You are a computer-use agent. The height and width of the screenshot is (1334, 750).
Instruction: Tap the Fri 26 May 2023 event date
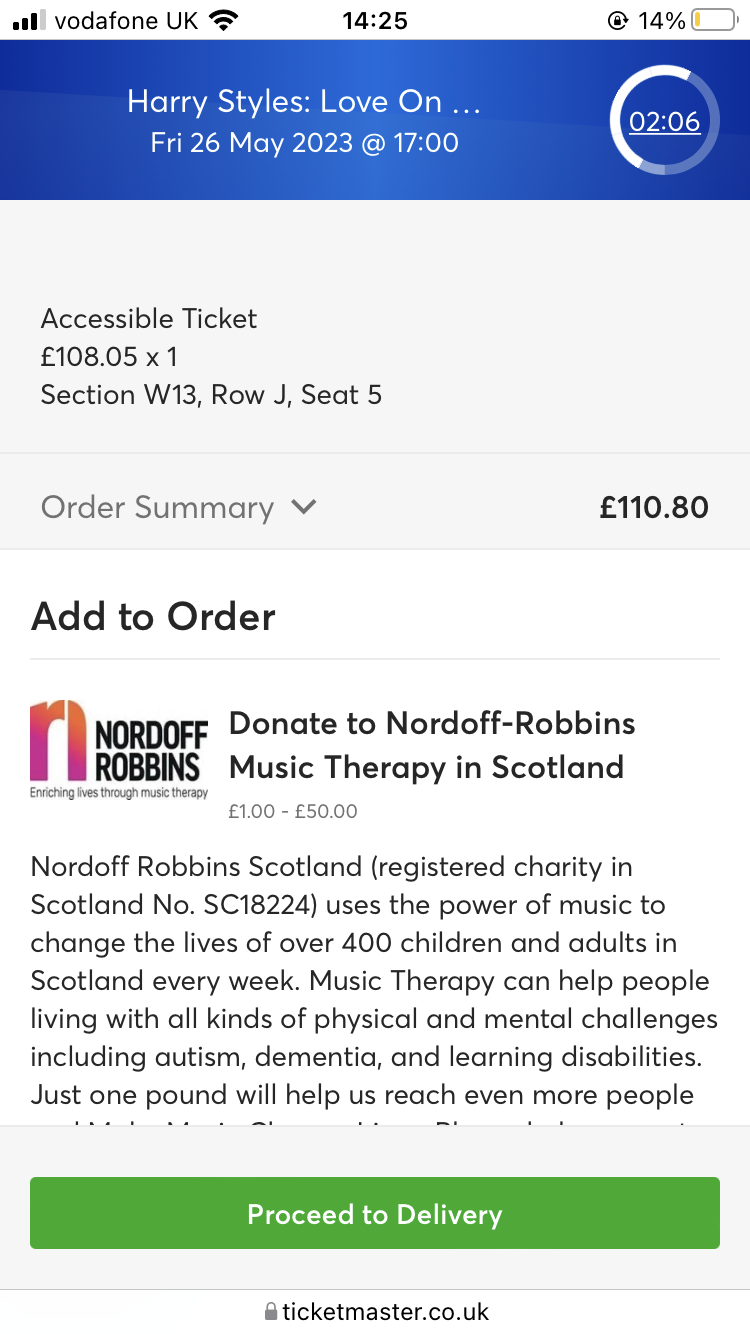304,143
